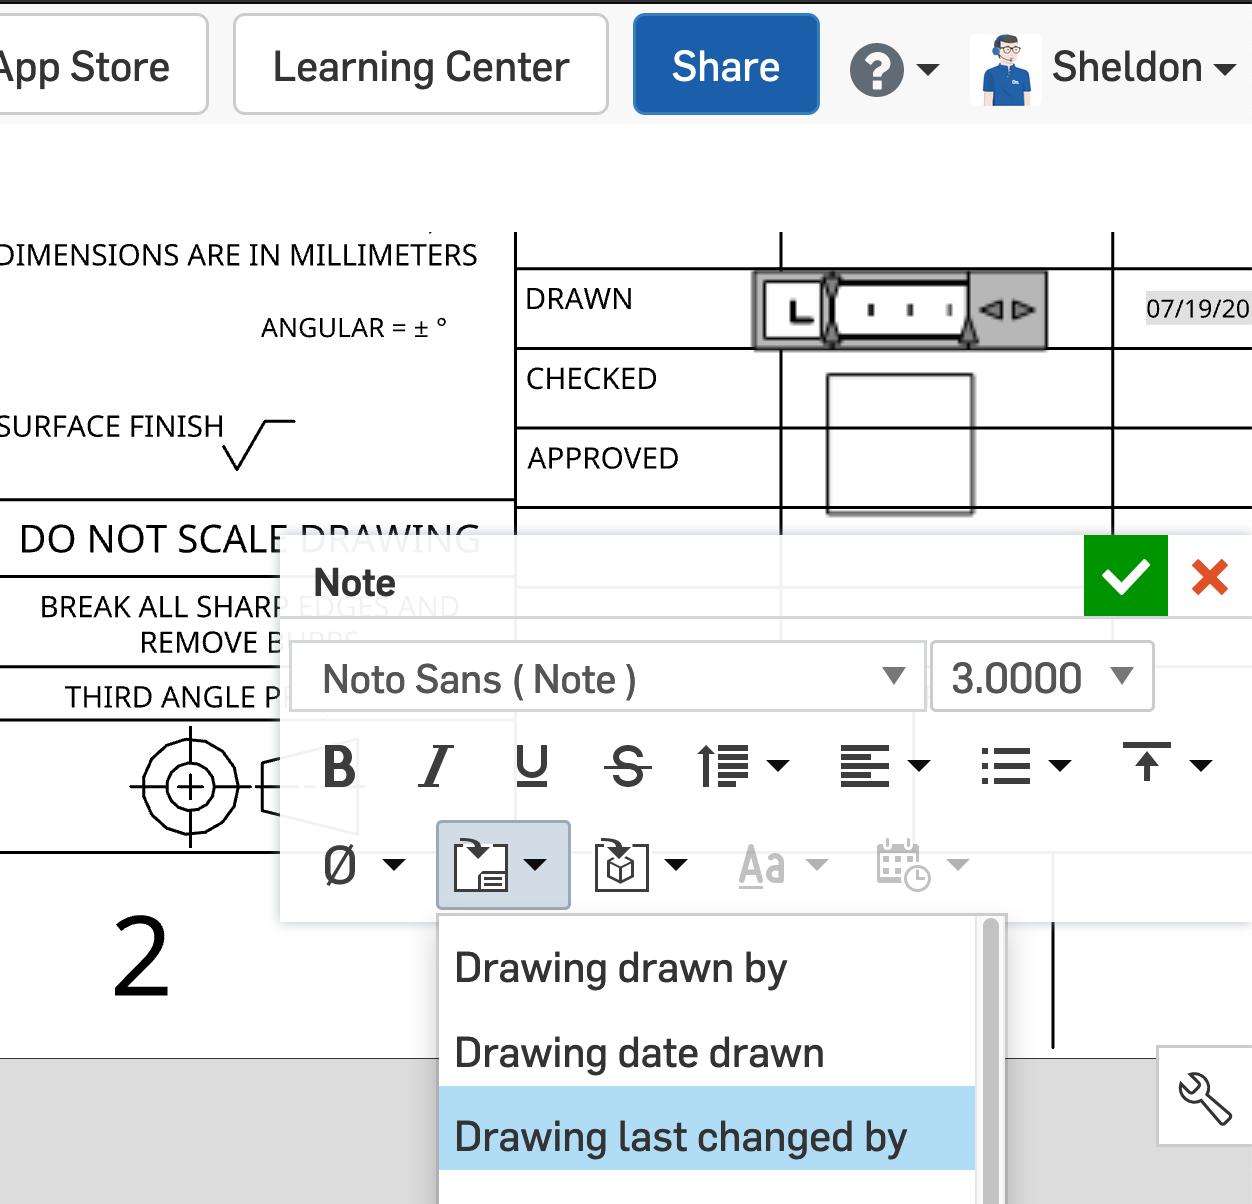Apply strikethrough to note text
Image resolution: width=1252 pixels, height=1204 pixels.
coord(627,767)
